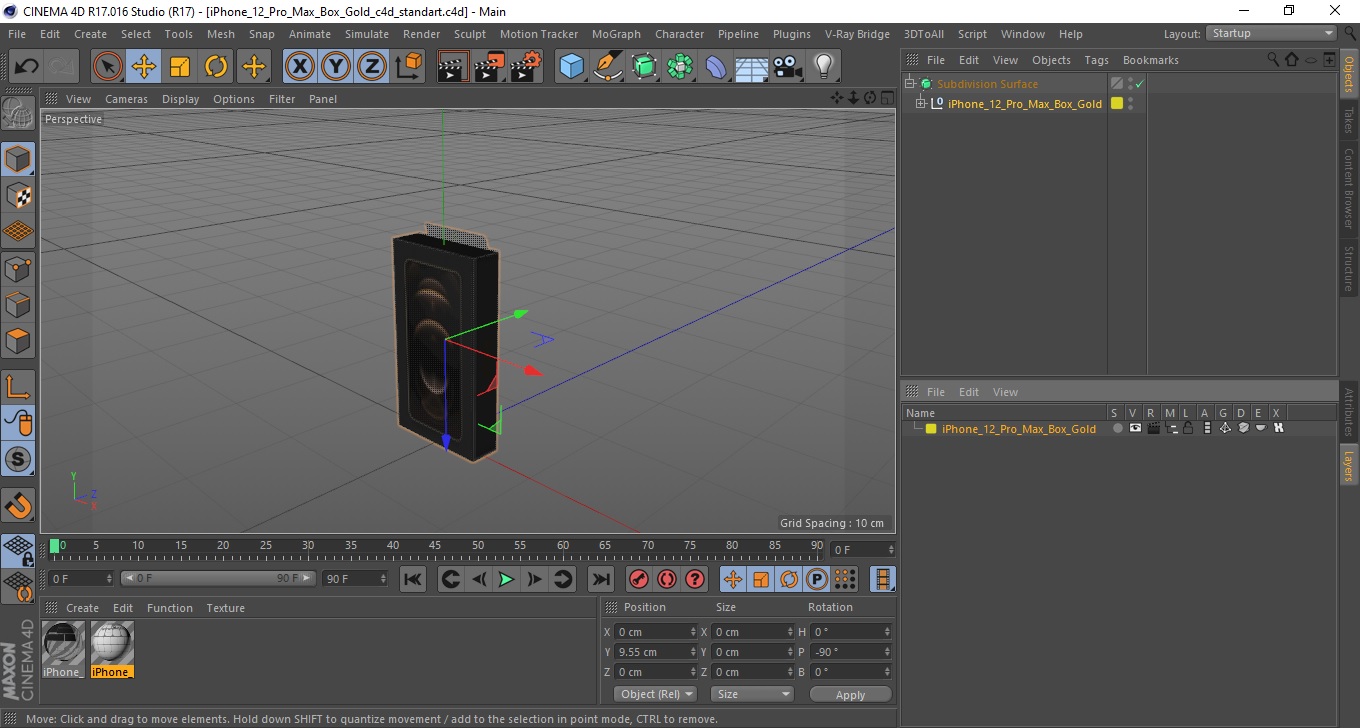Activate the Move tool
This screenshot has width=1360, height=728.
coord(144,67)
